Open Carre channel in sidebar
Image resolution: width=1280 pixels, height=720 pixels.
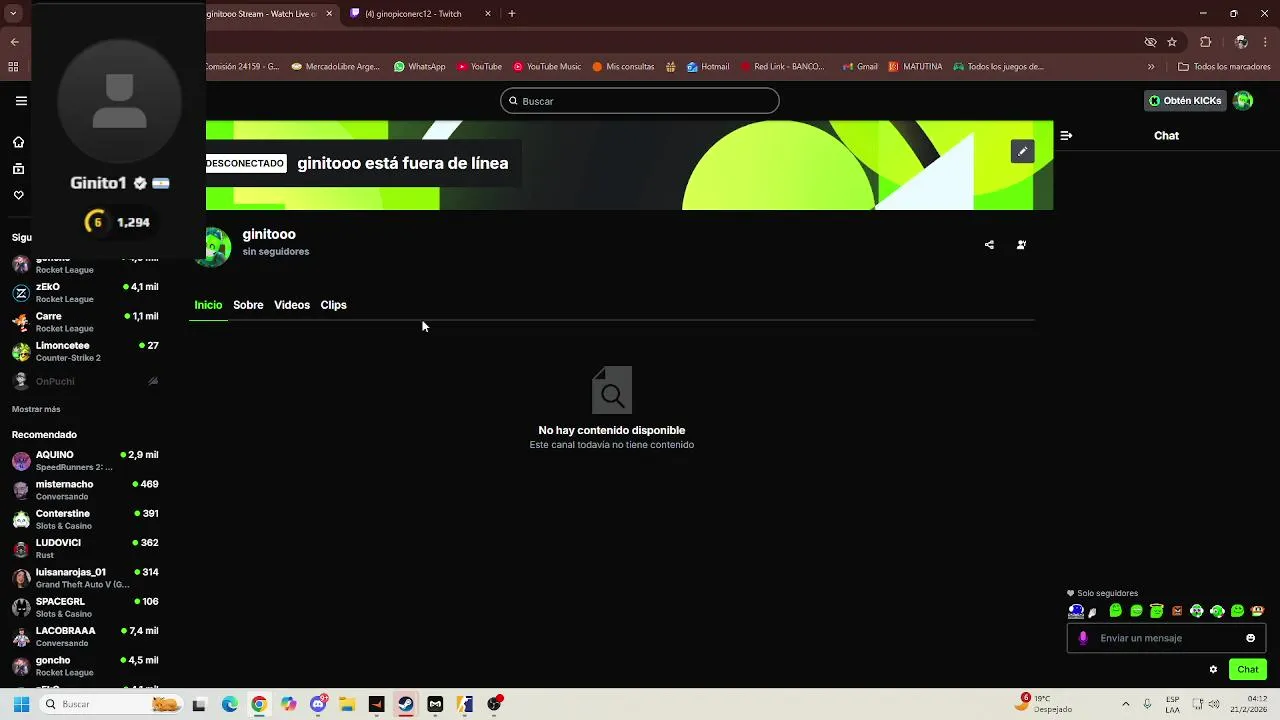(85, 322)
